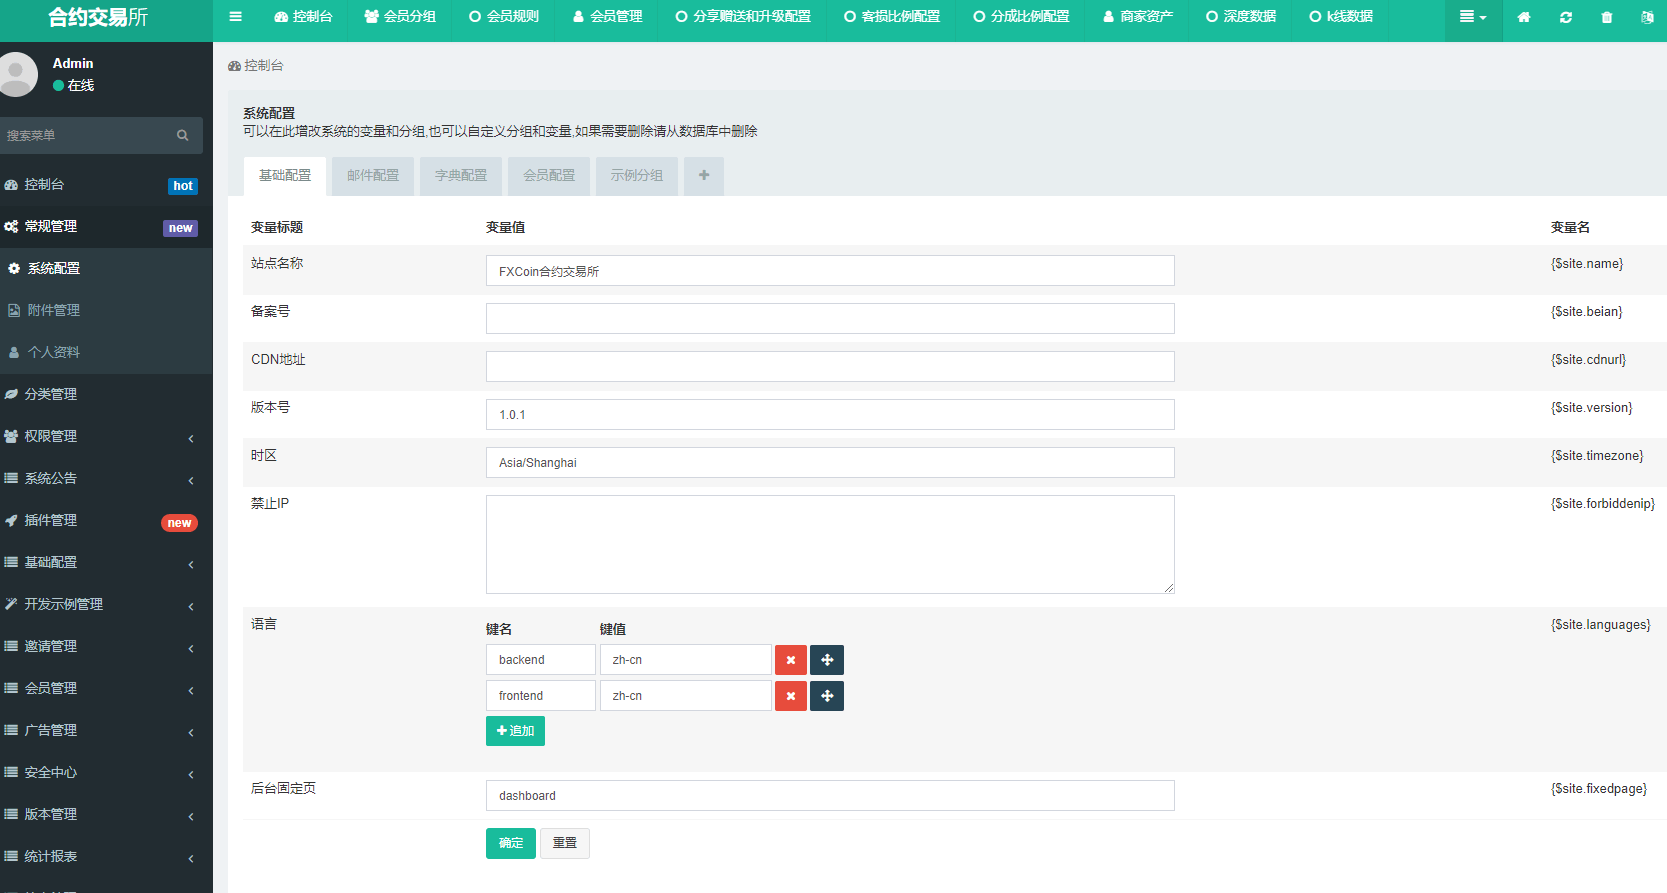Toggle the sidebar hamburger menu icon
Image resolution: width=1667 pixels, height=893 pixels.
click(236, 17)
